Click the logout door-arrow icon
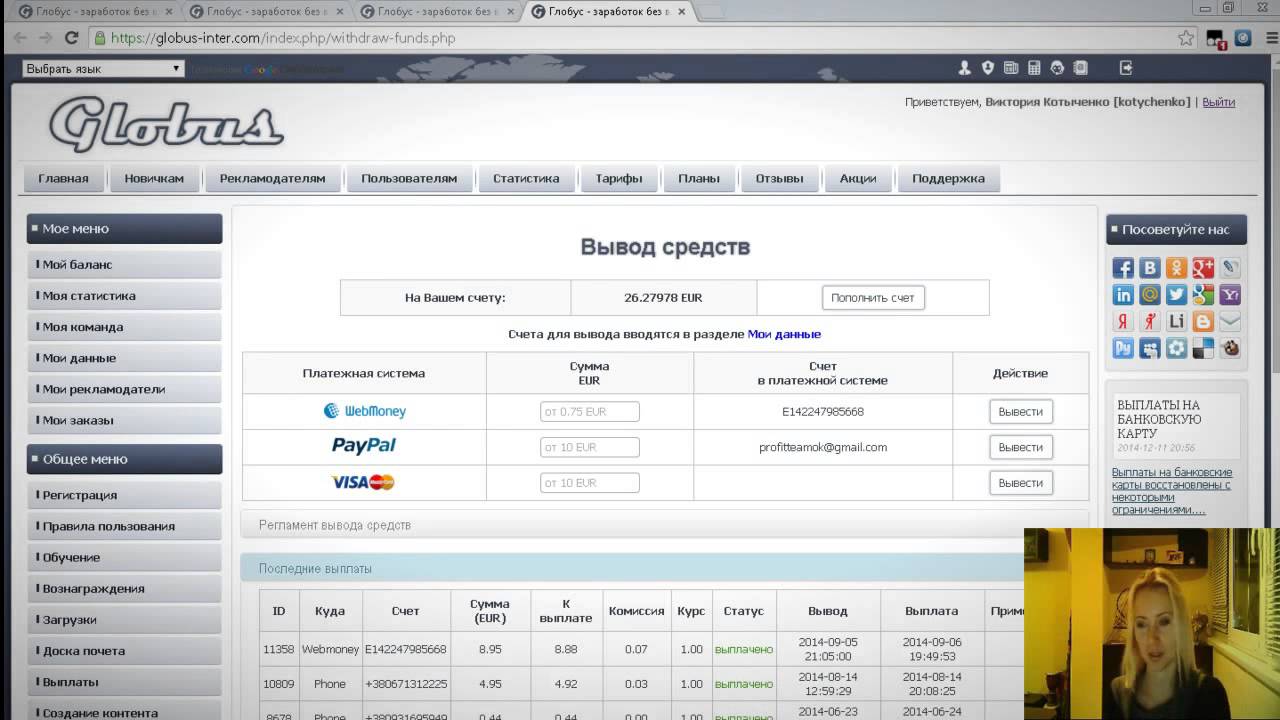The width and height of the screenshot is (1280, 720). pos(1126,68)
